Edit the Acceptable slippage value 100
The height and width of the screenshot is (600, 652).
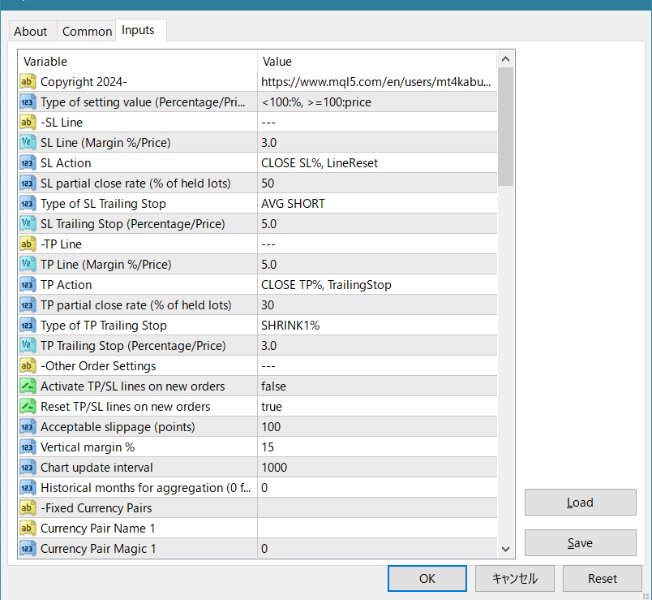click(x=377, y=427)
